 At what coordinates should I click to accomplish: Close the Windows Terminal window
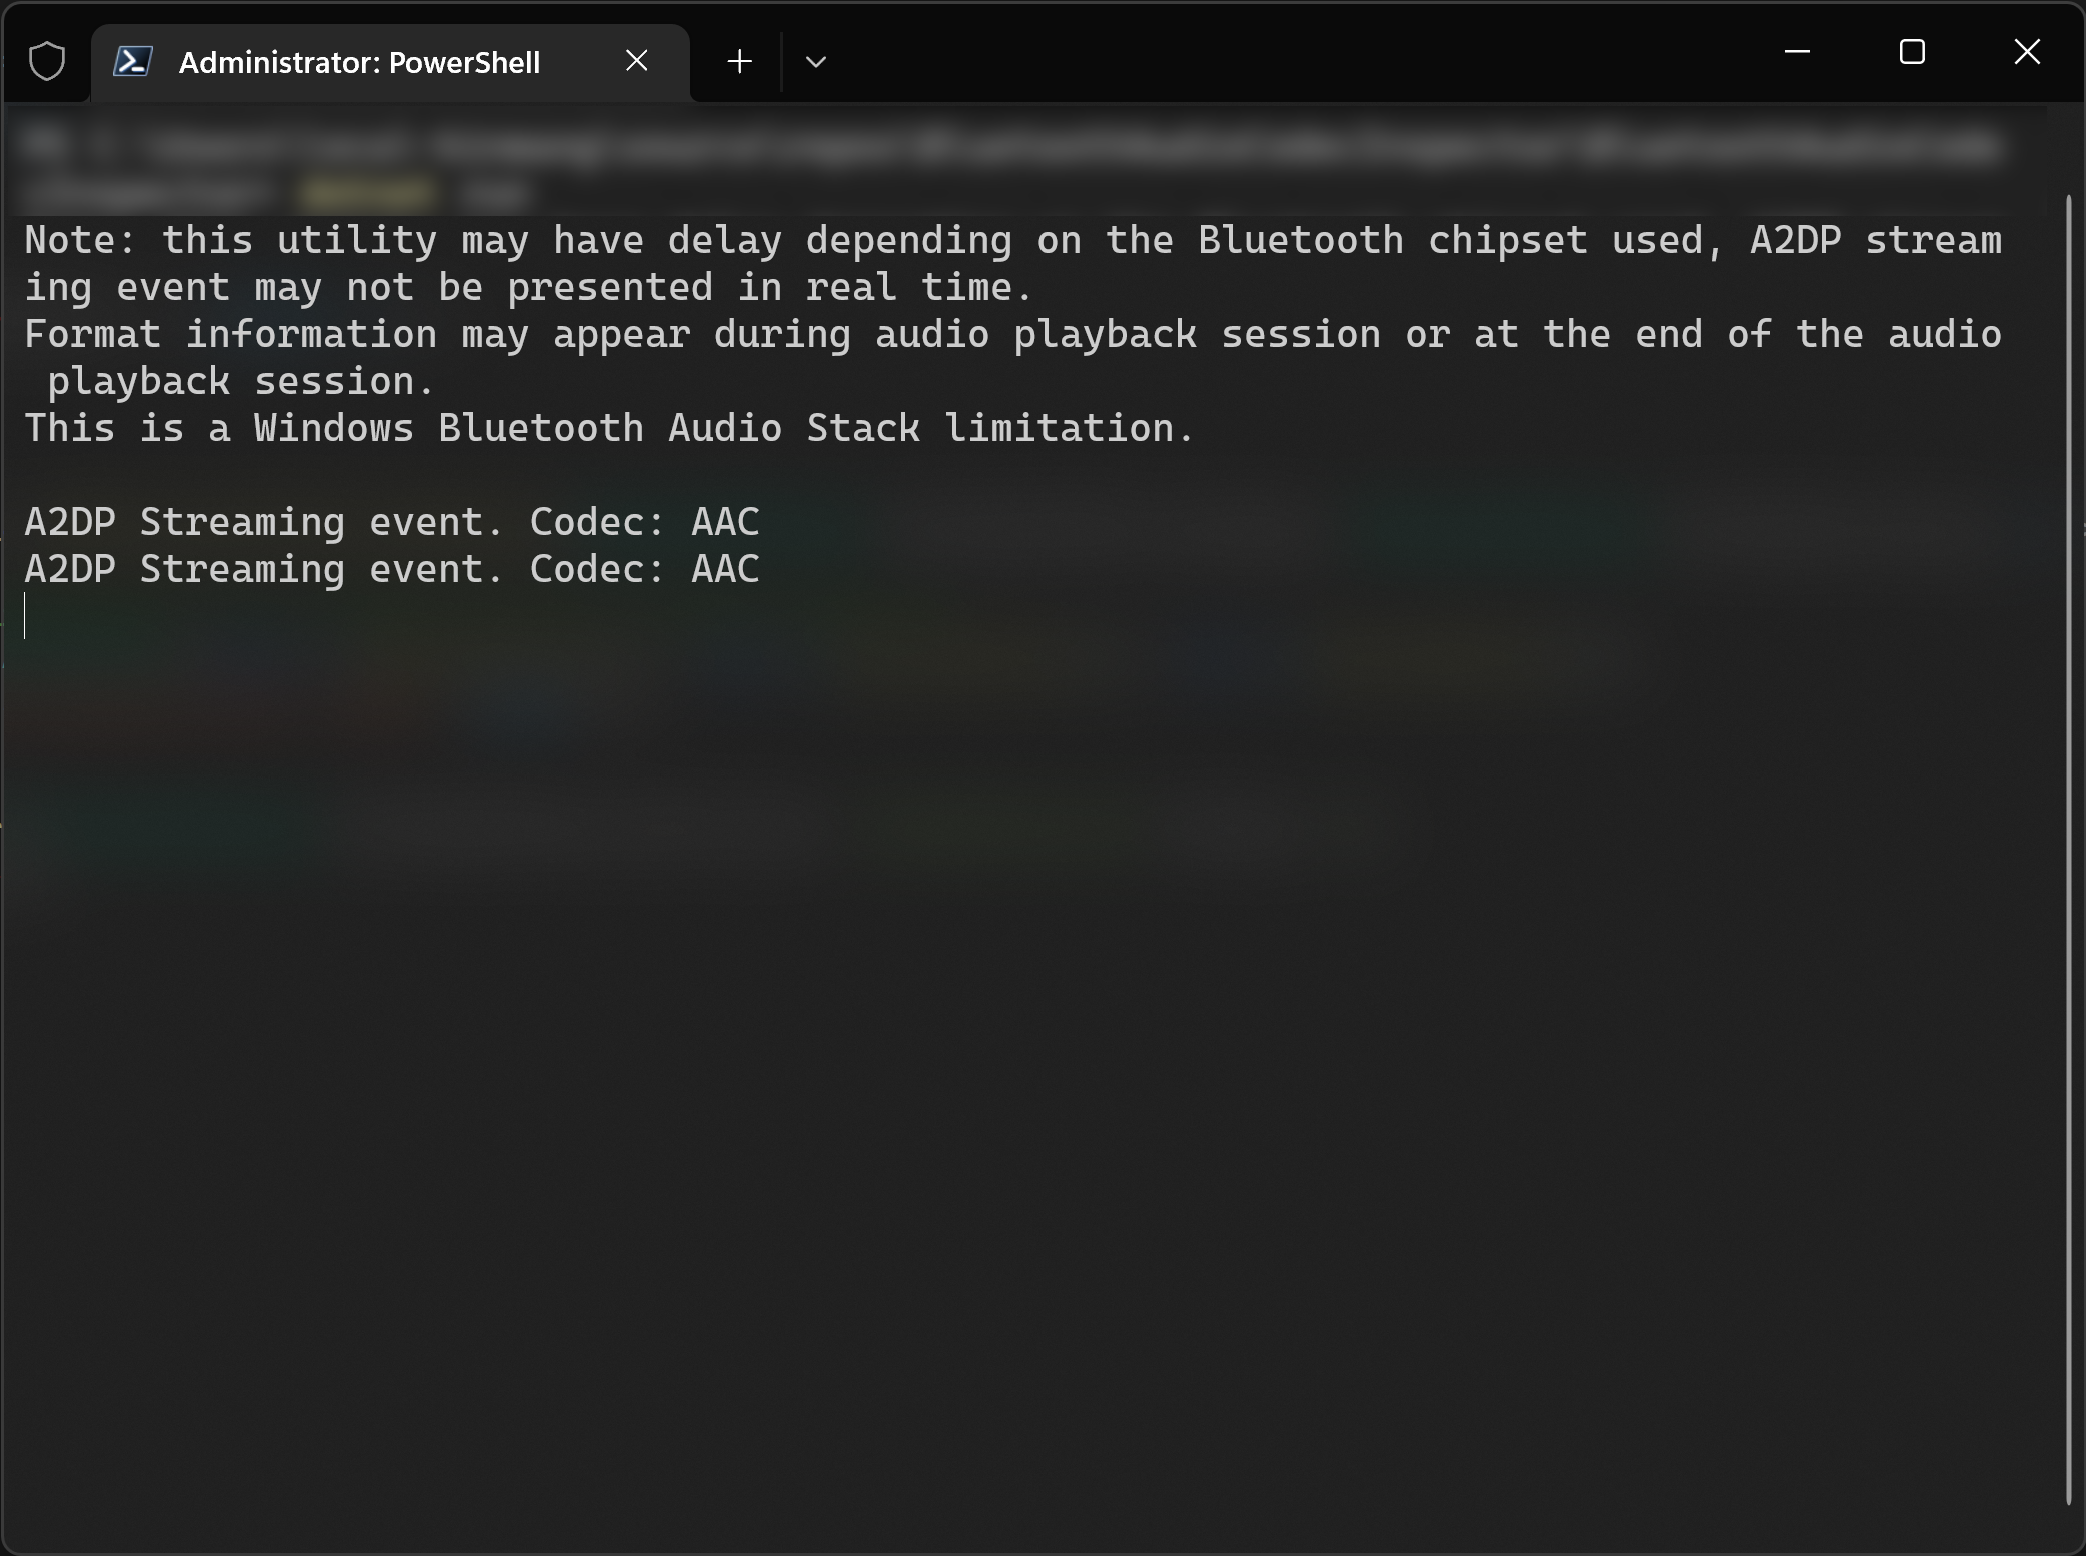point(2027,51)
